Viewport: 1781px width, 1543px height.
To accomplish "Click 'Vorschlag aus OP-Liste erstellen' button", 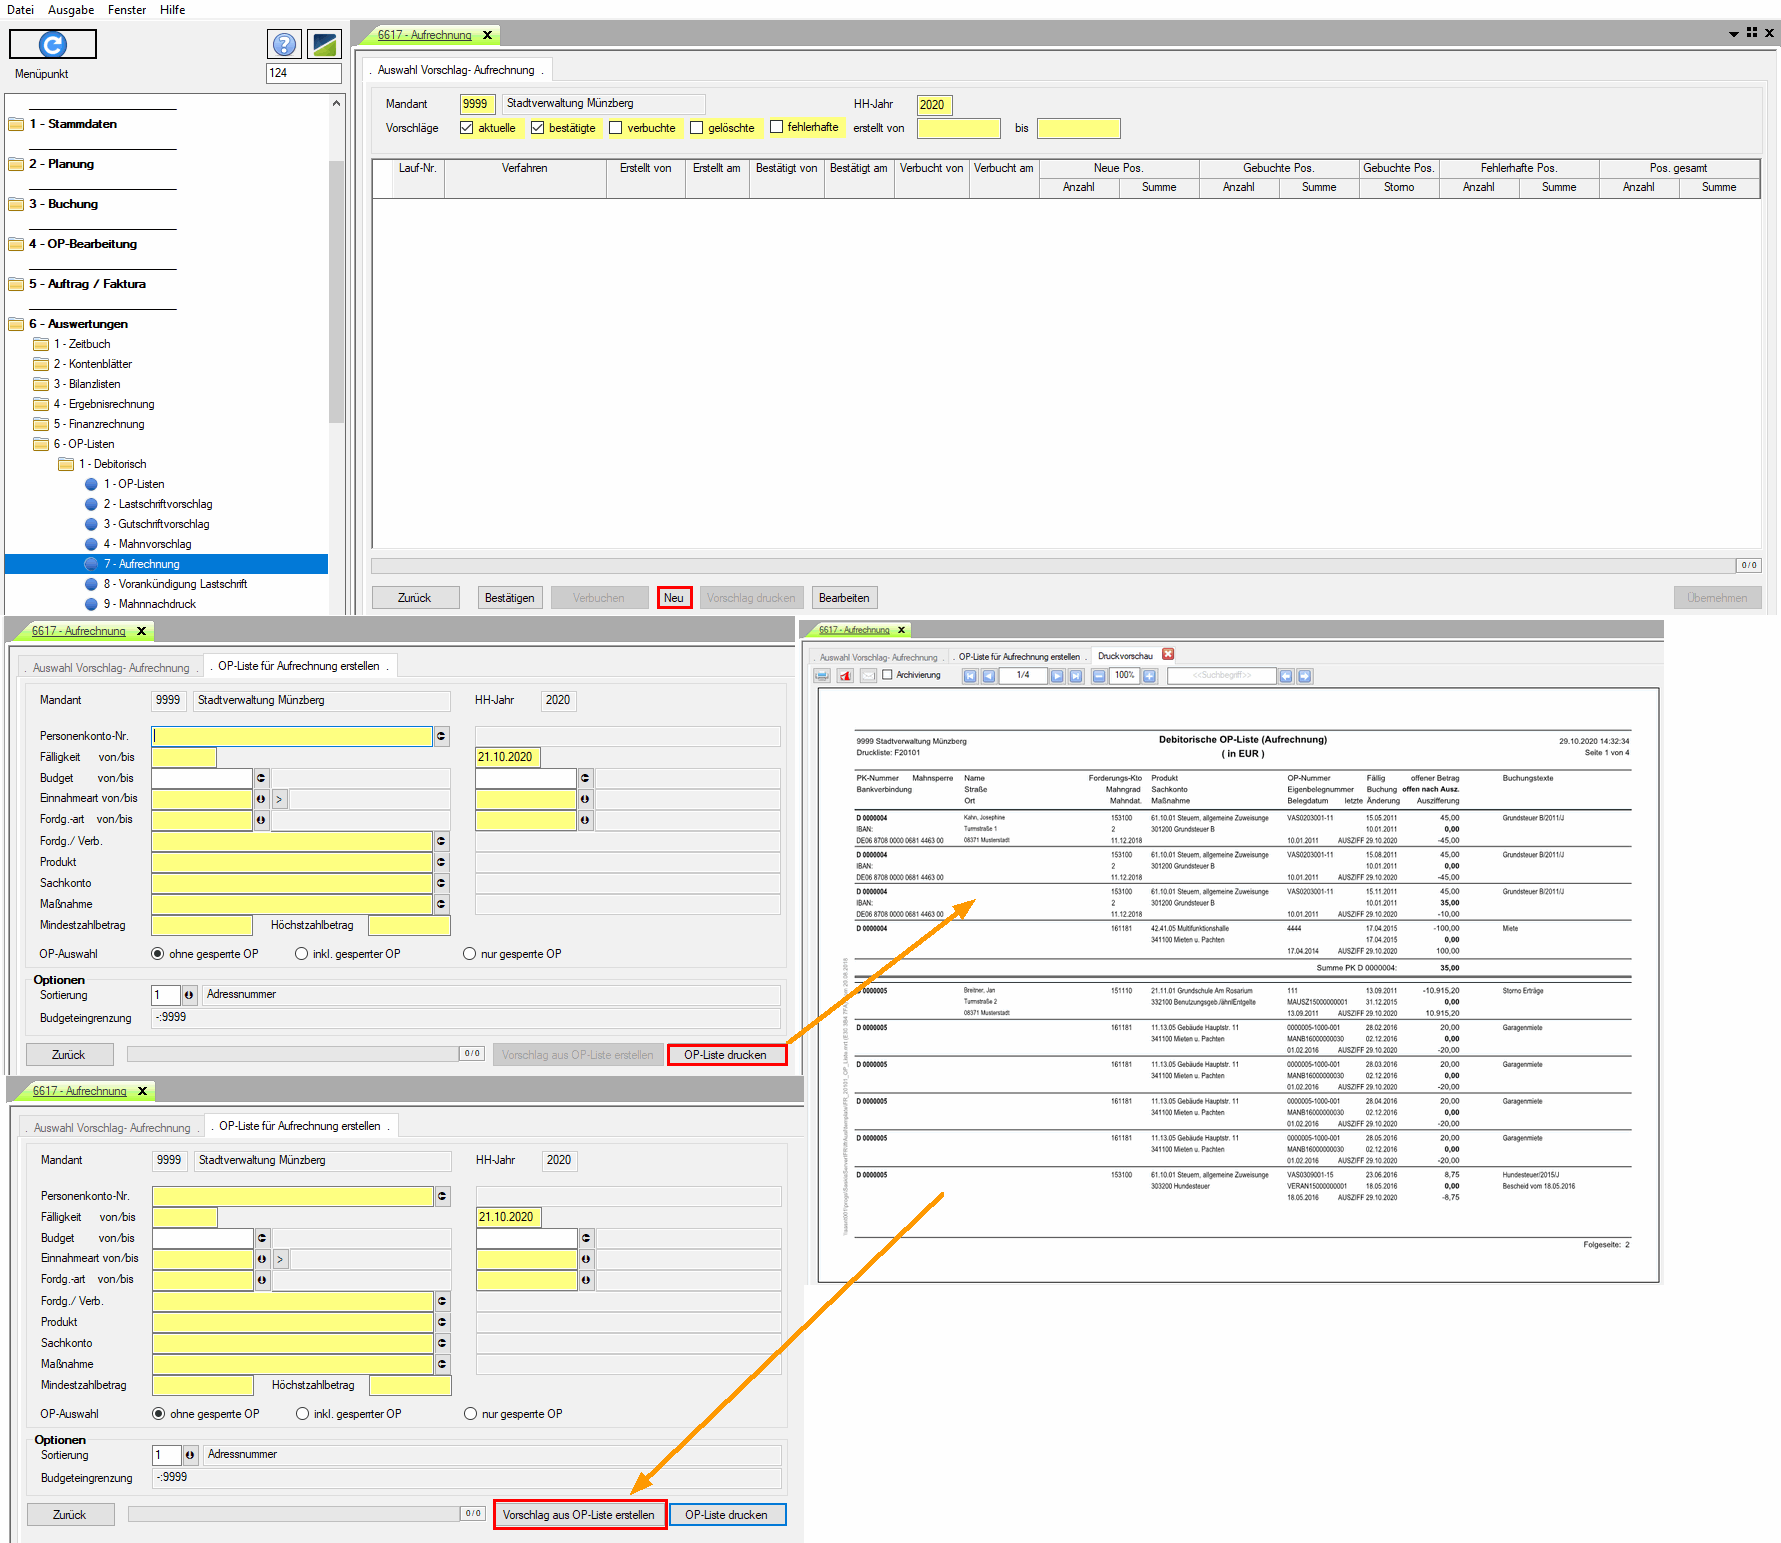I will (579, 1515).
